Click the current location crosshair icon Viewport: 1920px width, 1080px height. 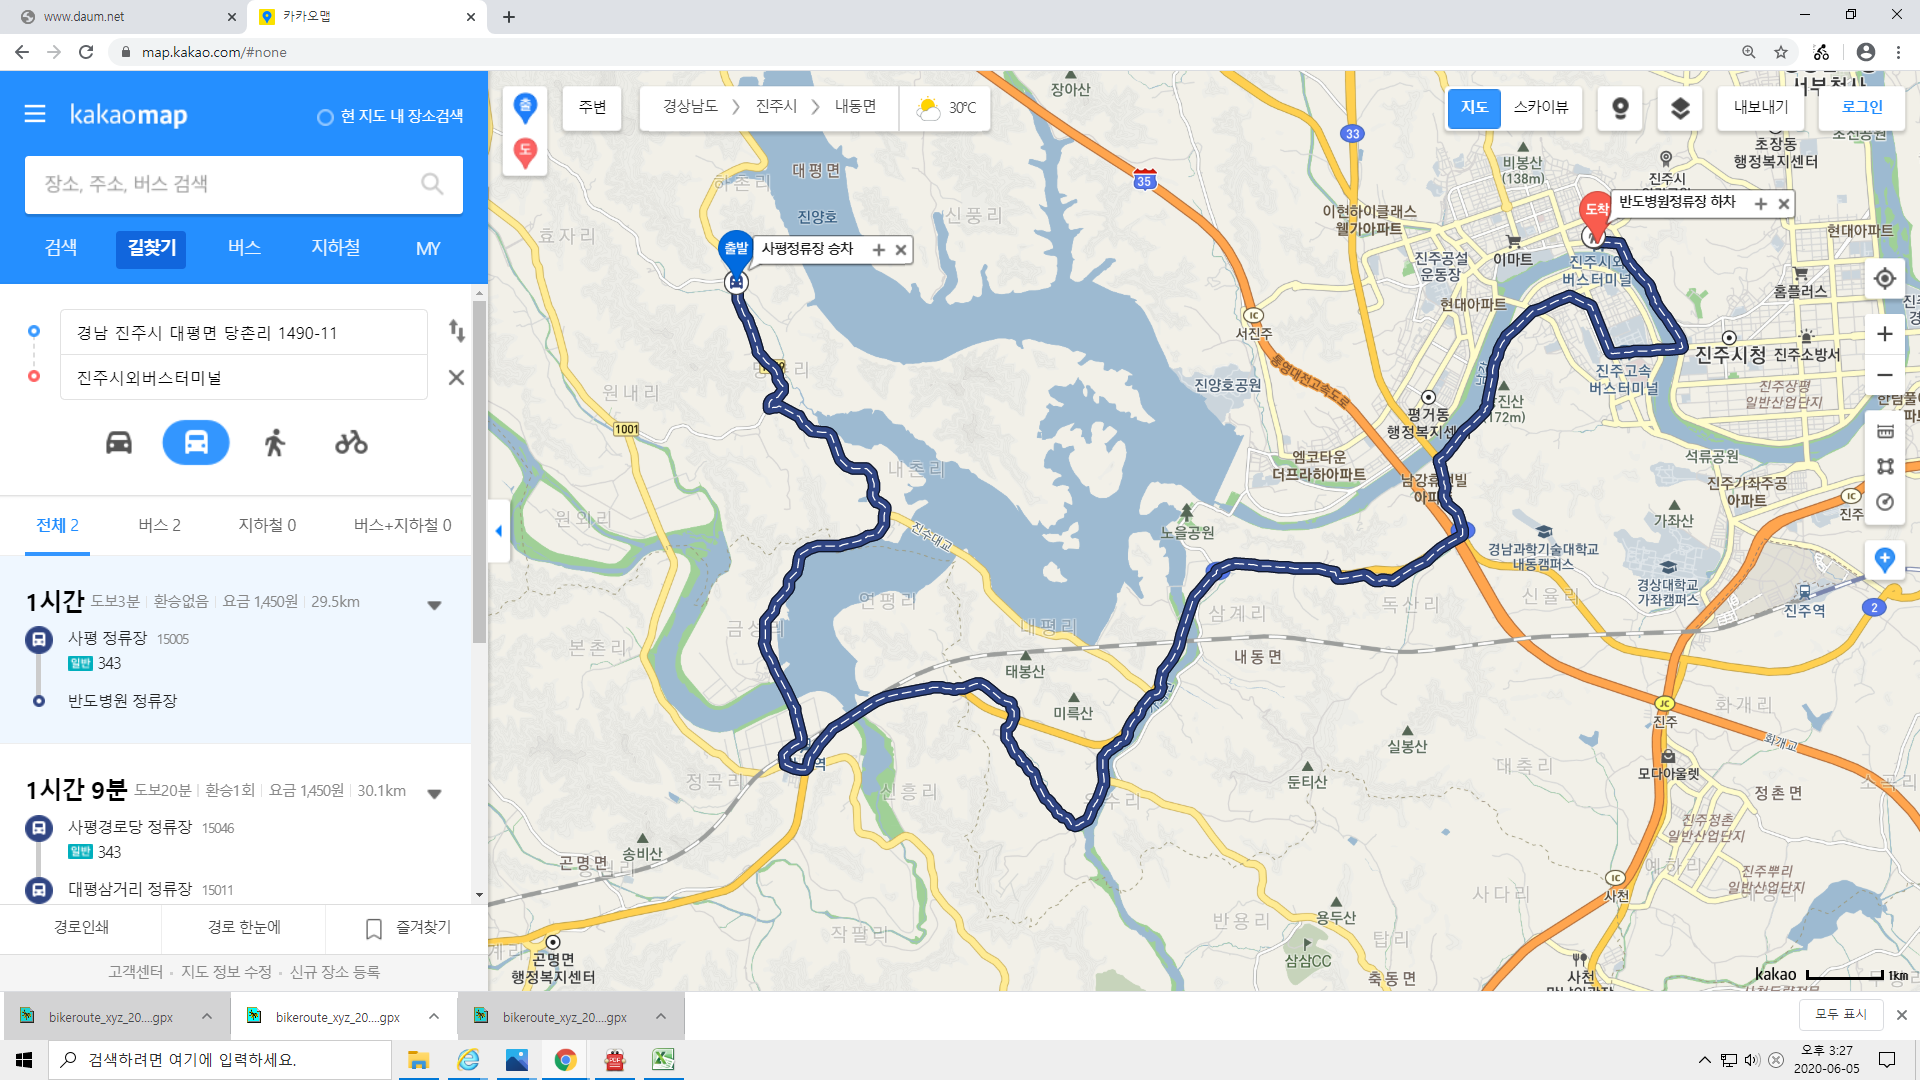1884,279
